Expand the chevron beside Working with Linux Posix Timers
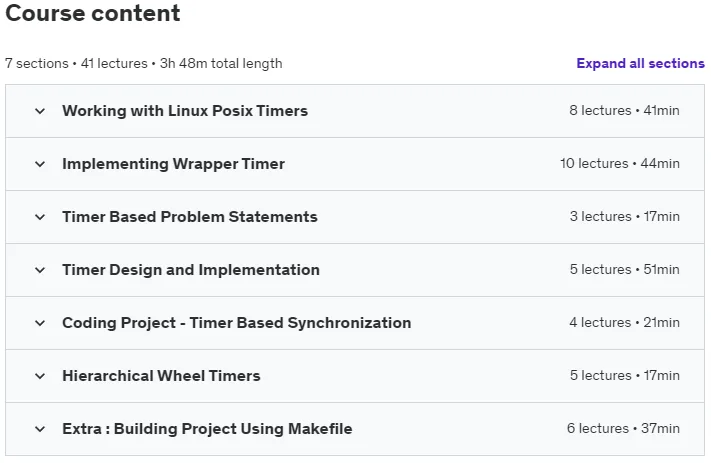The width and height of the screenshot is (711, 463). click(40, 111)
